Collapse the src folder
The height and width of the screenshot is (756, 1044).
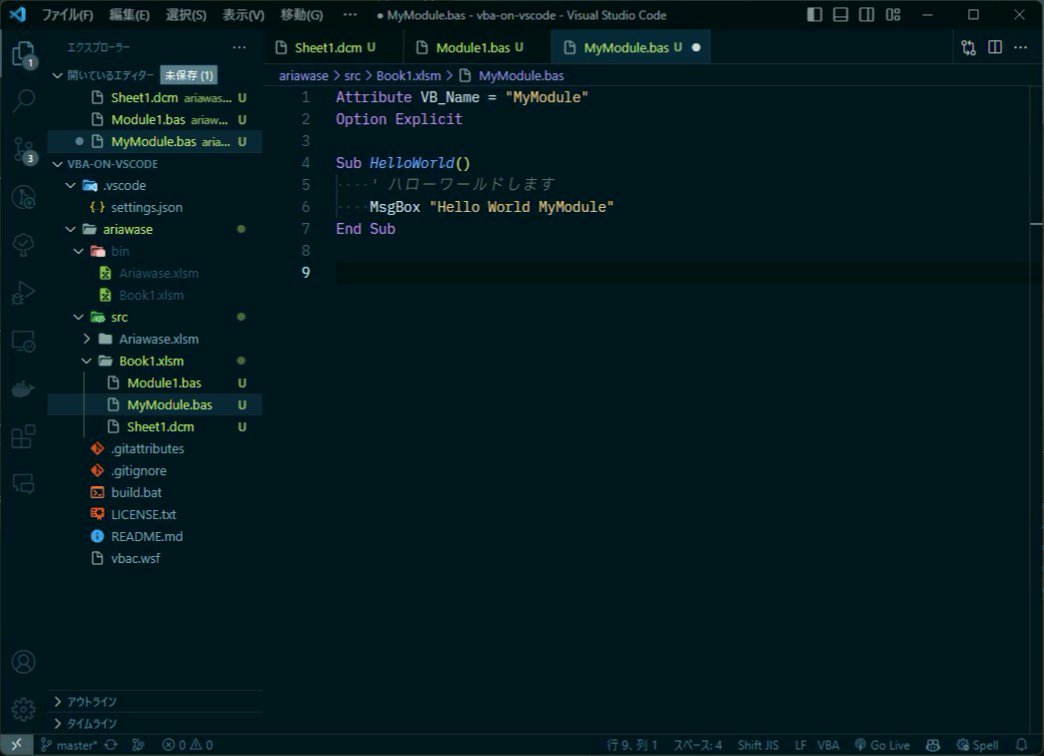tap(79, 317)
